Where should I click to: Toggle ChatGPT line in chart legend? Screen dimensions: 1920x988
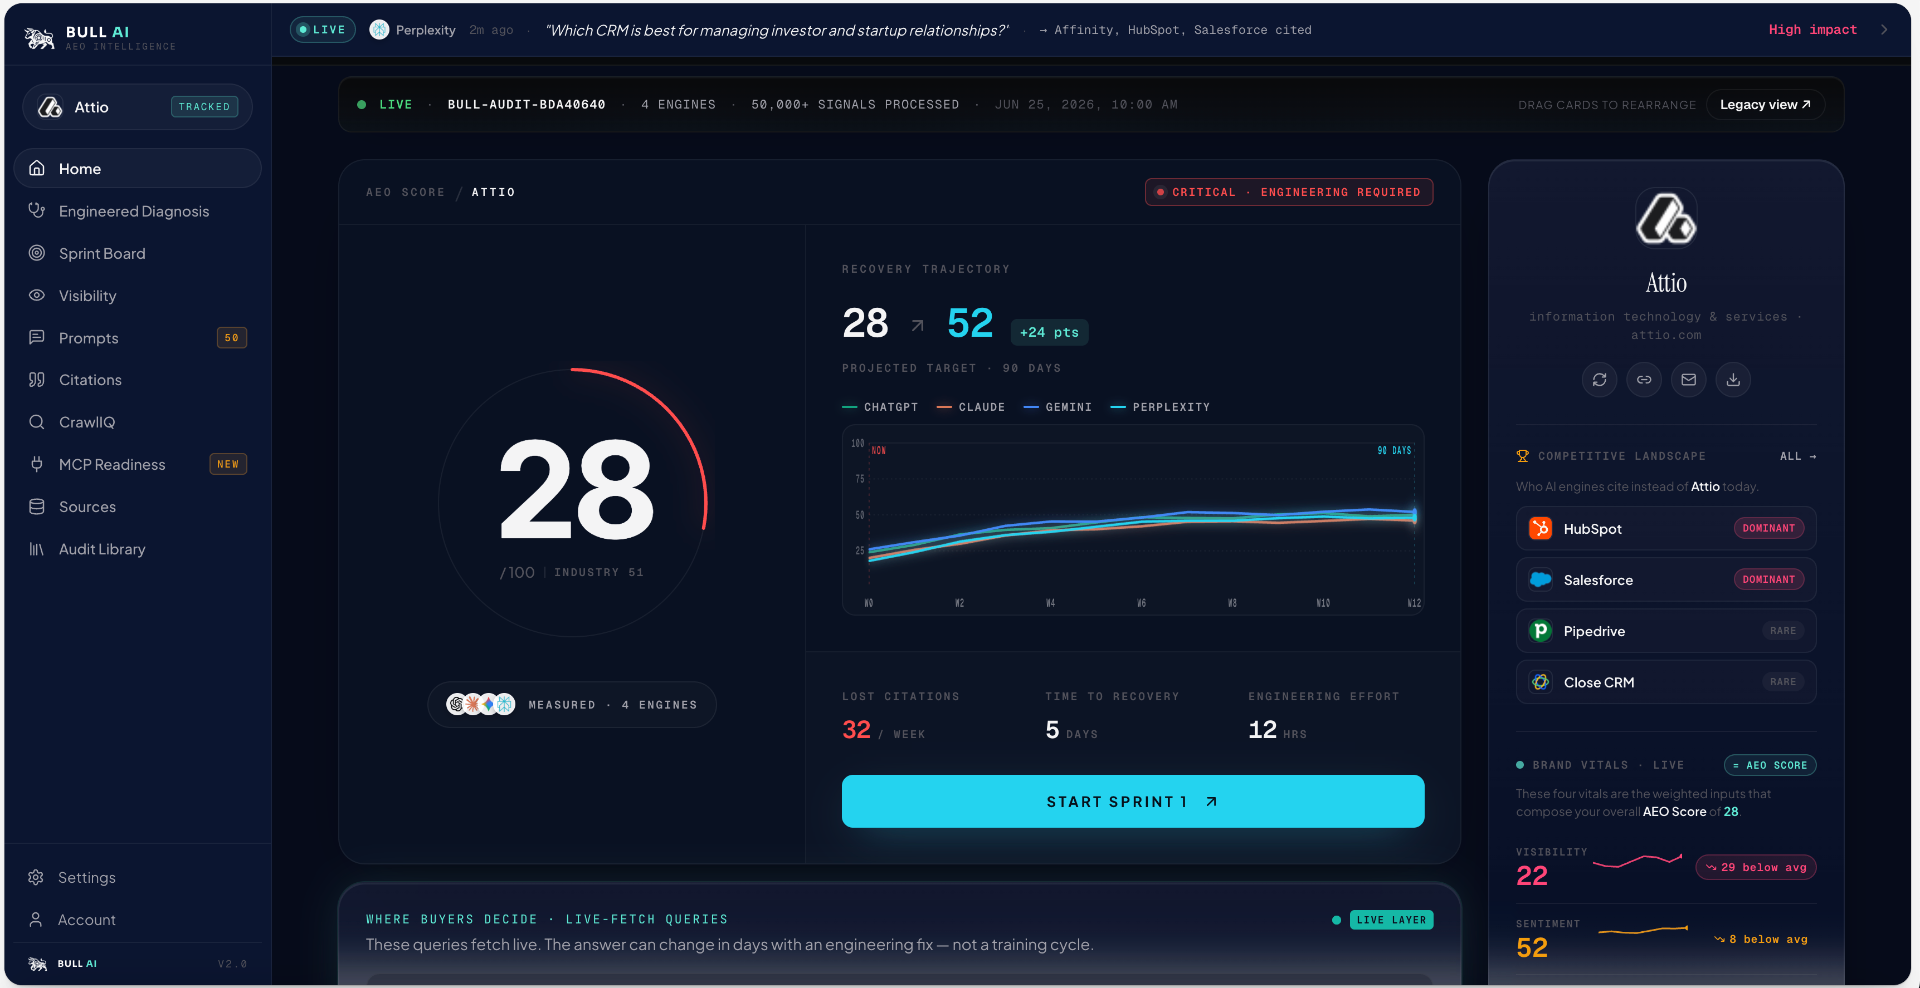coord(880,407)
